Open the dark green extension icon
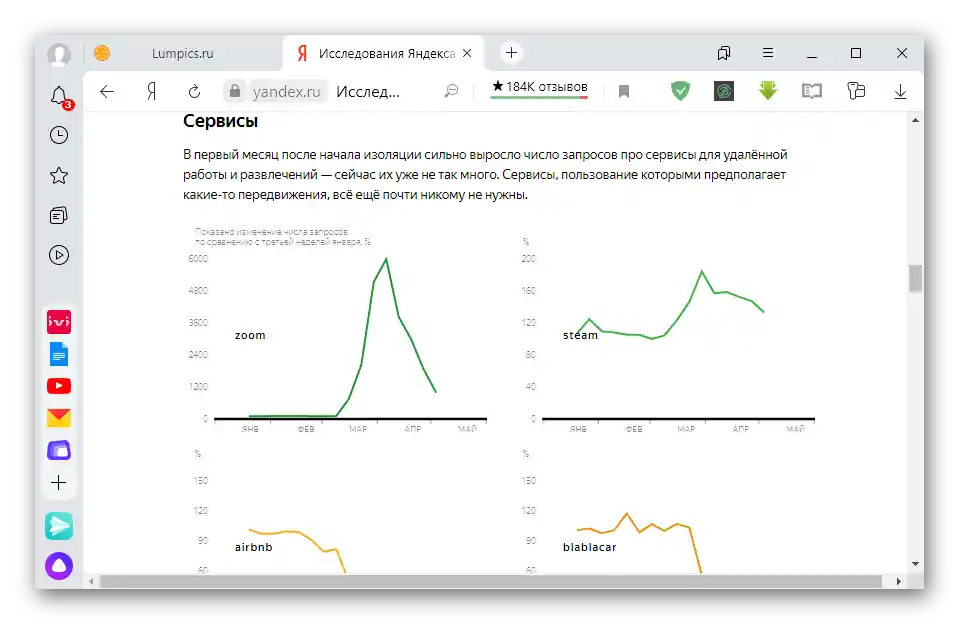 (x=724, y=91)
